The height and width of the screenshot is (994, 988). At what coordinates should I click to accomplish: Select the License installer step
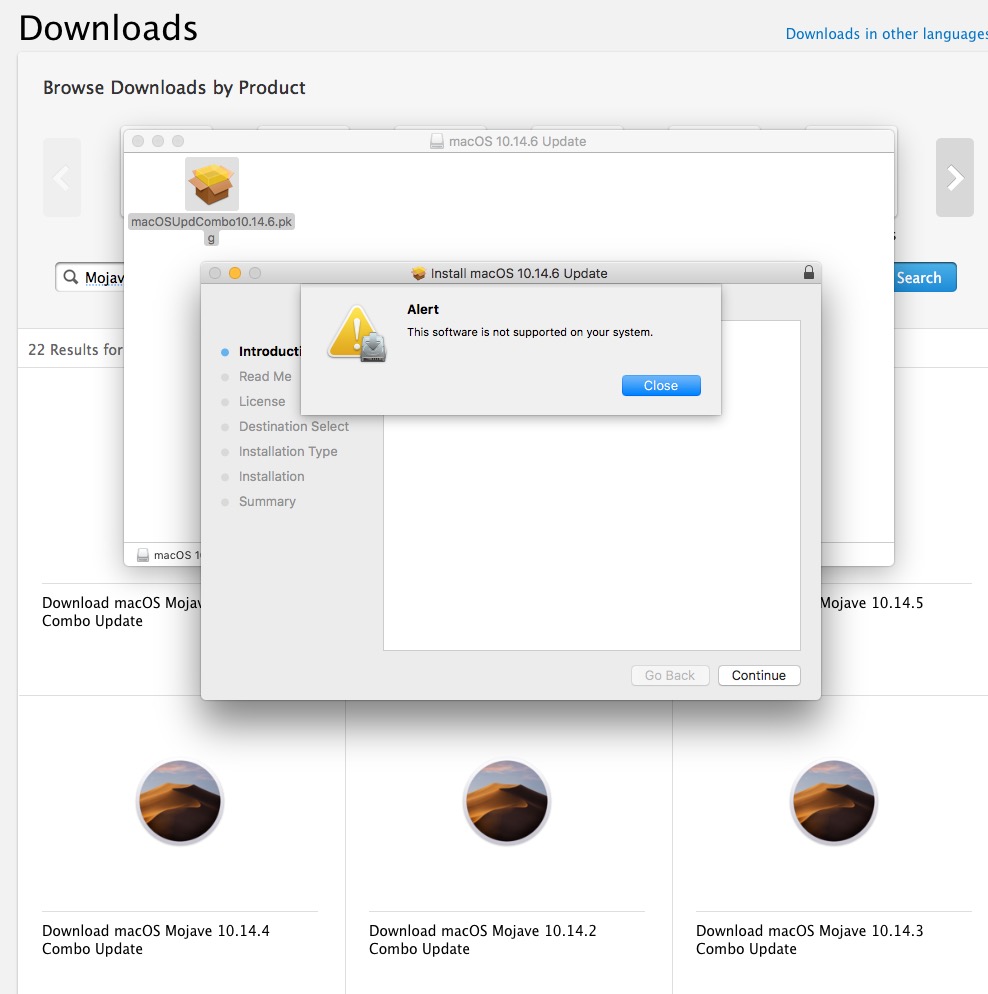(262, 401)
